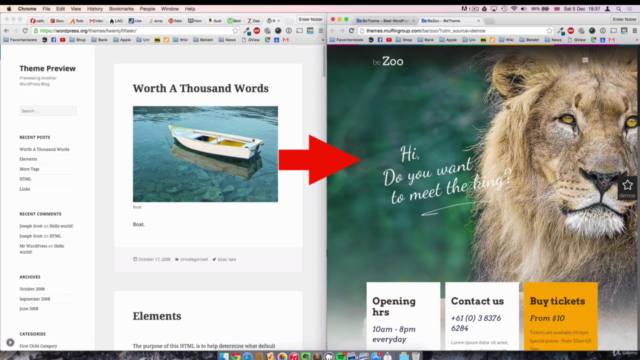This screenshot has height=360, width=640.
Task: Click the Contact us card
Action: (x=482, y=316)
